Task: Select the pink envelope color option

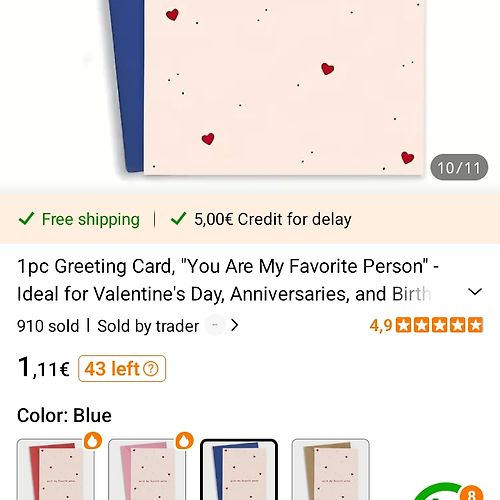Action: click(x=147, y=469)
